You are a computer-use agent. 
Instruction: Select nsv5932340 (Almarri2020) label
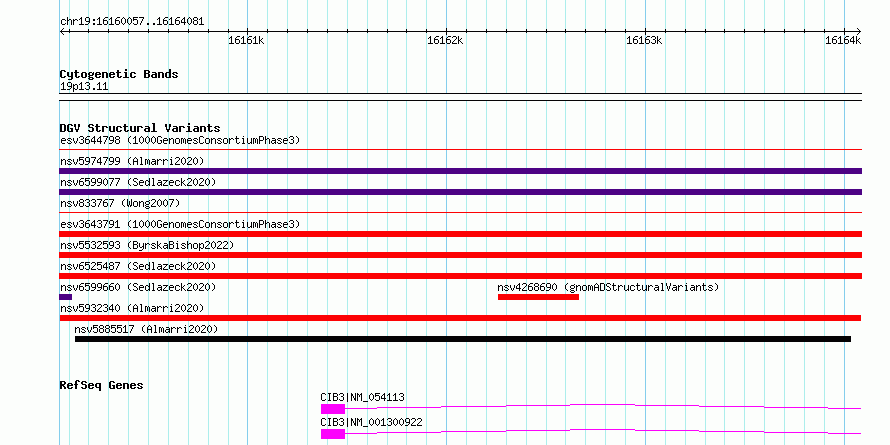[x=132, y=308]
